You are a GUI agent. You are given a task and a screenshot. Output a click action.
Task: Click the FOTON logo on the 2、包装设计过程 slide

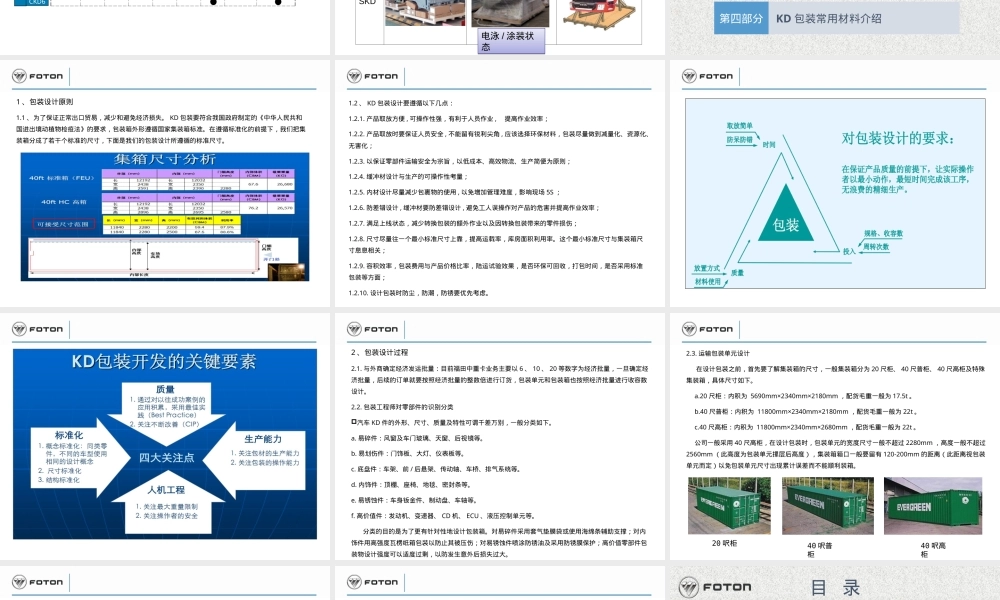click(372, 329)
